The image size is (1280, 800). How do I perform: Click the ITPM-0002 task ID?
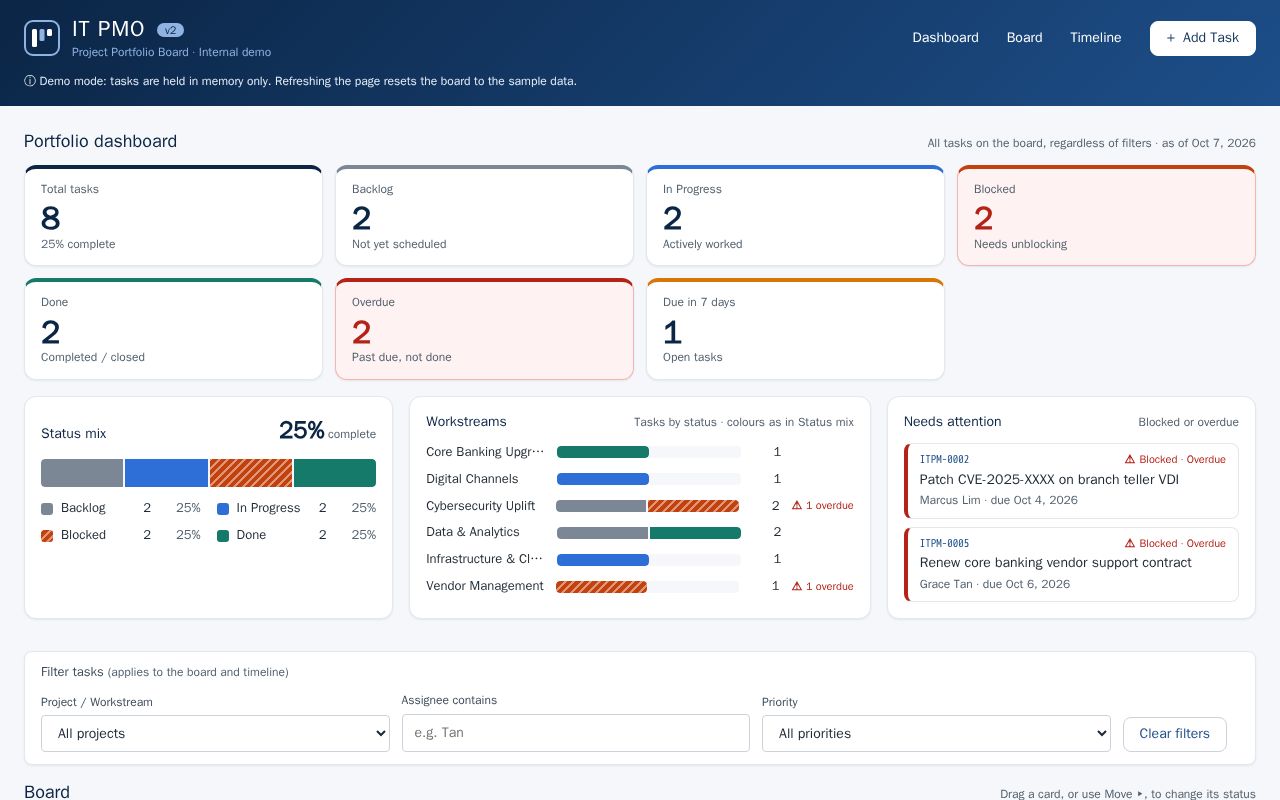point(944,460)
